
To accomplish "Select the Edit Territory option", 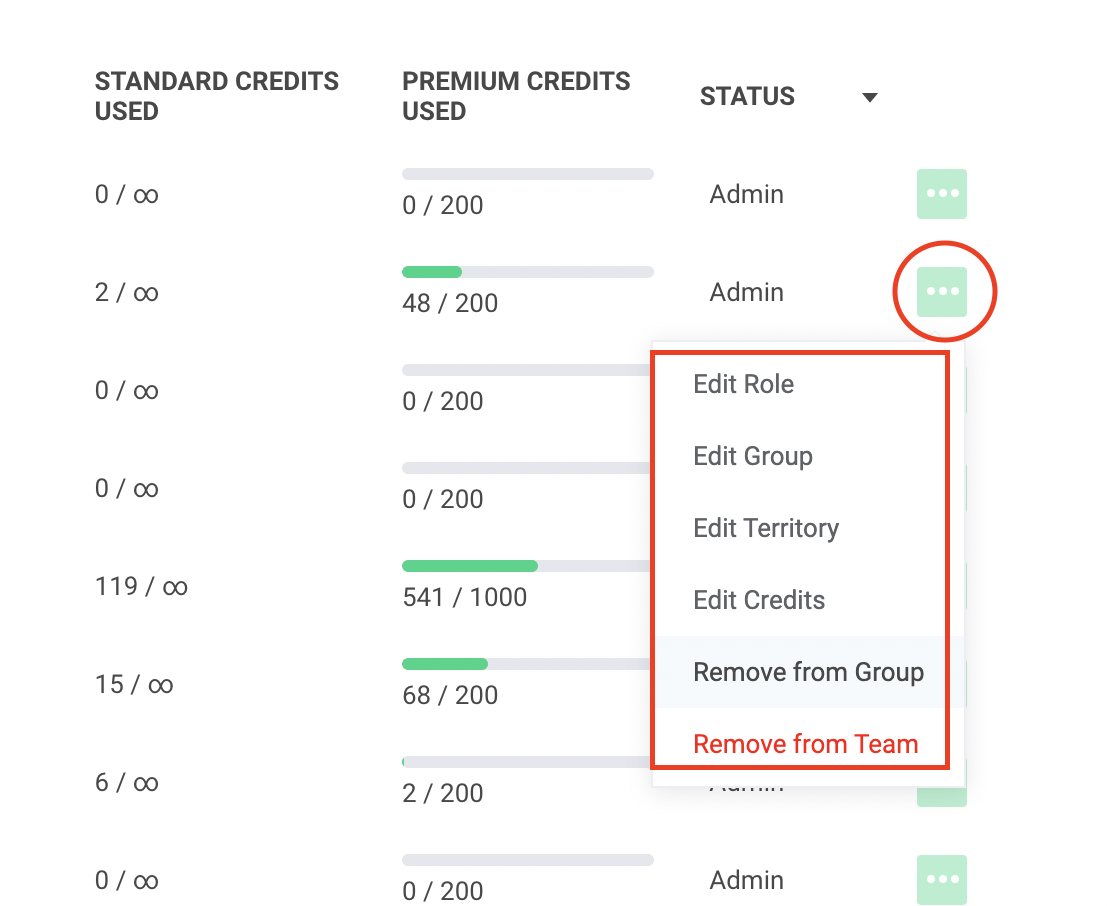I will pyautogui.click(x=765, y=528).
